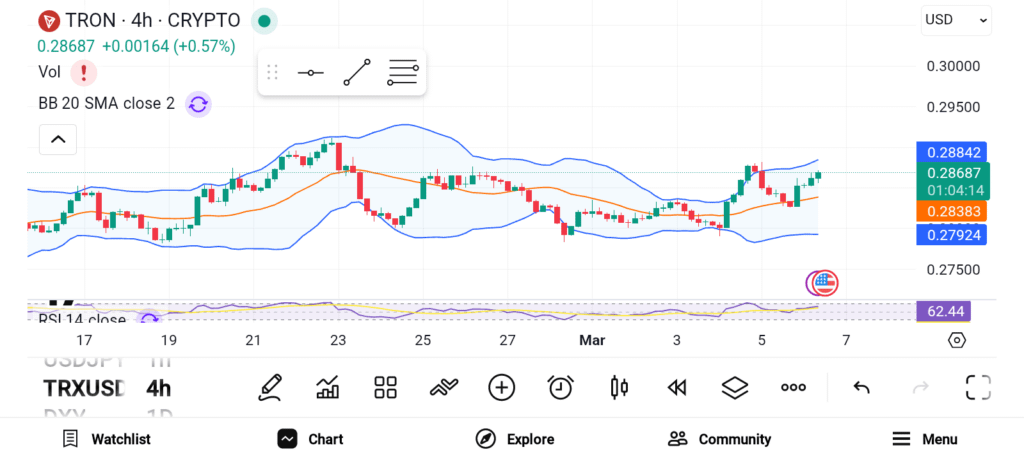
Task: Open the four-squares layout icon
Action: point(385,387)
